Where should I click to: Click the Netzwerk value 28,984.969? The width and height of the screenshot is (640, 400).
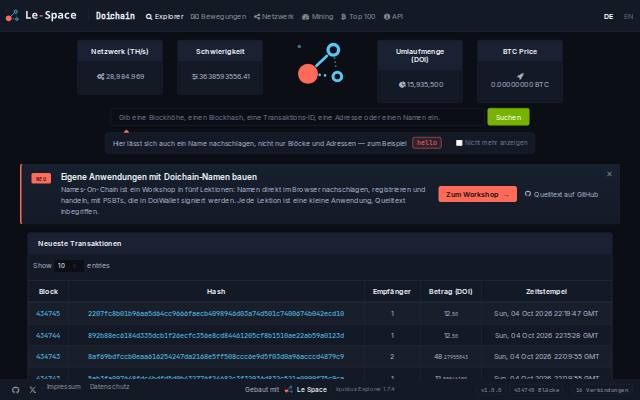click(125, 76)
